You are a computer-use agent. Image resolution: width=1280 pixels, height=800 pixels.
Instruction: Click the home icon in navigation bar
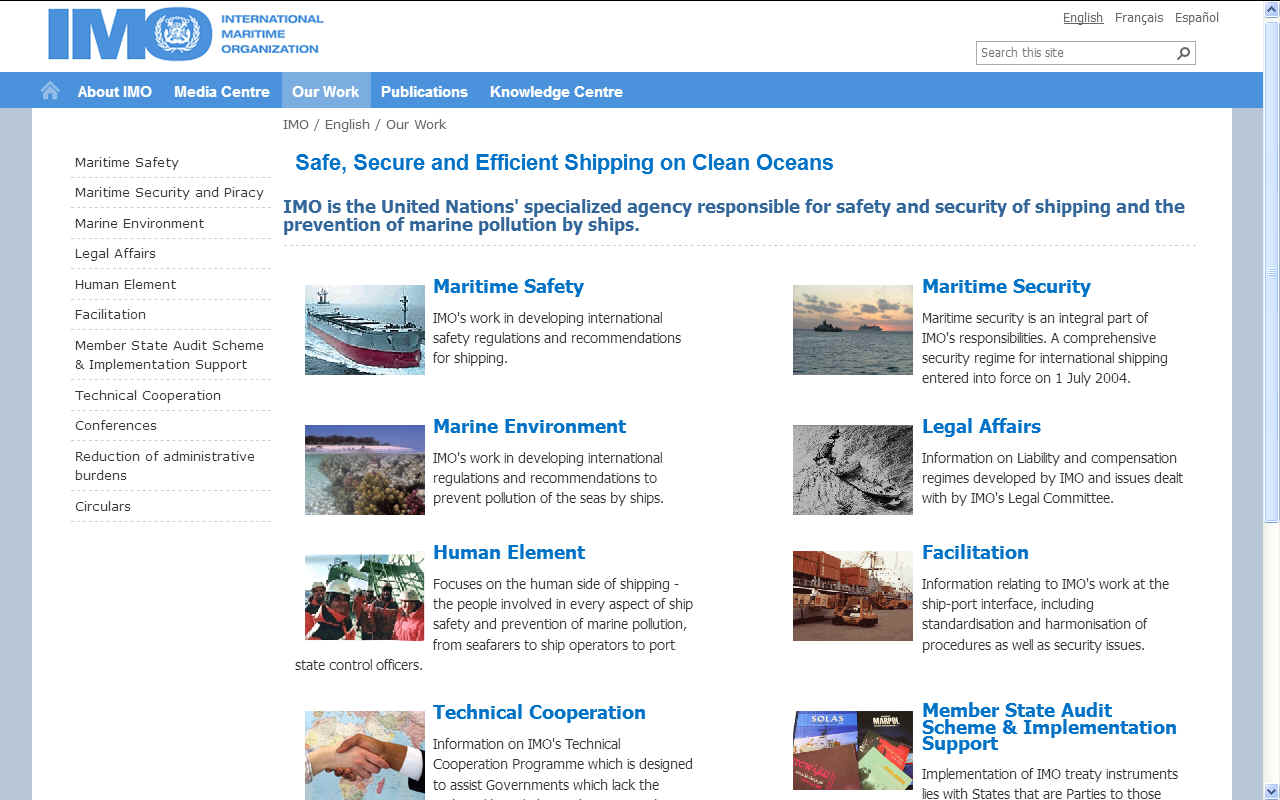50,91
